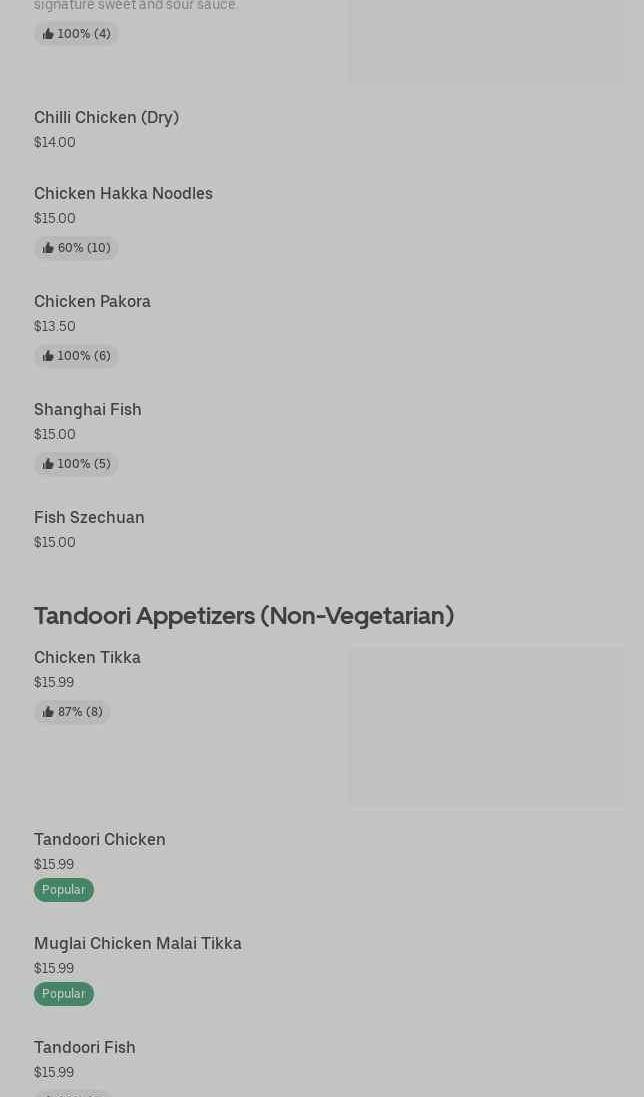Choose Chicken Tikka menu item
644x1097 pixels.
87,658
